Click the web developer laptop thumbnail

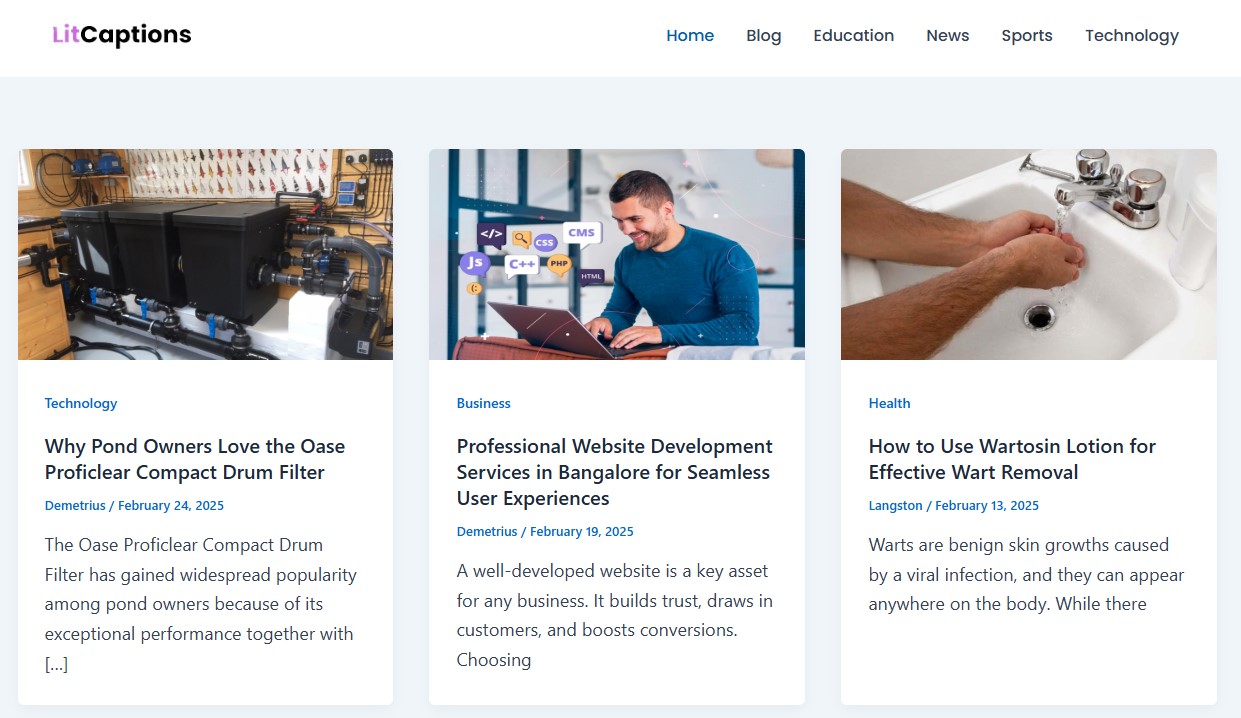pyautogui.click(x=617, y=254)
